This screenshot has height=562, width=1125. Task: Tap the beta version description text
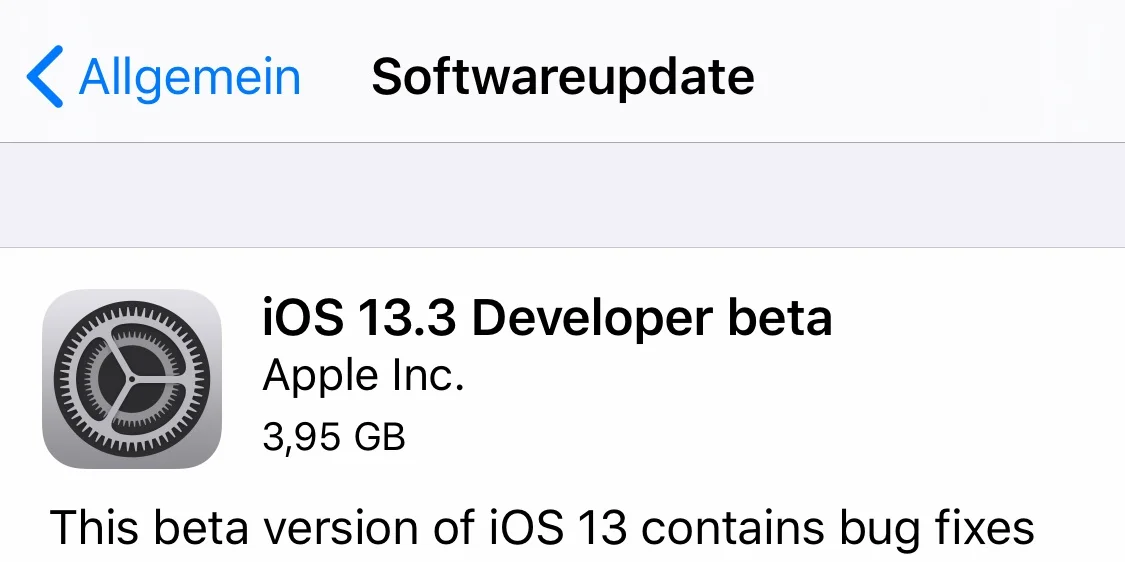pos(542,527)
